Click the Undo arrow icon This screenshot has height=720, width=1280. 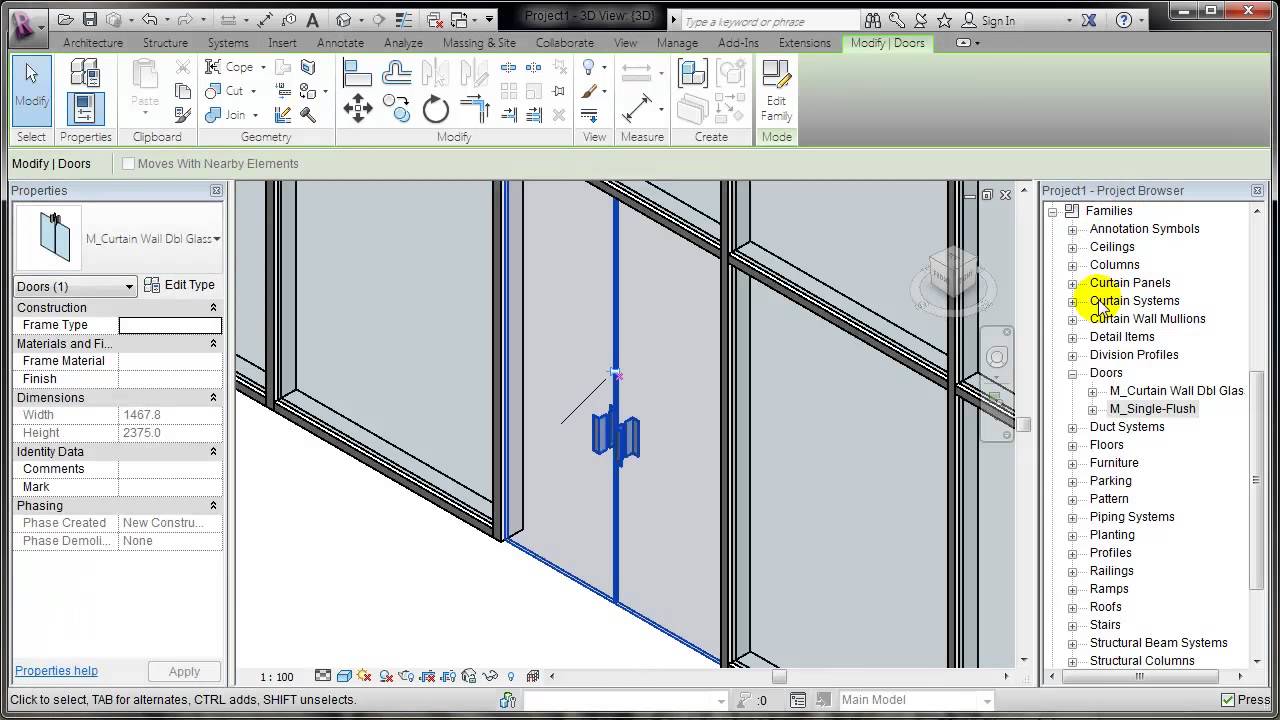pos(150,20)
